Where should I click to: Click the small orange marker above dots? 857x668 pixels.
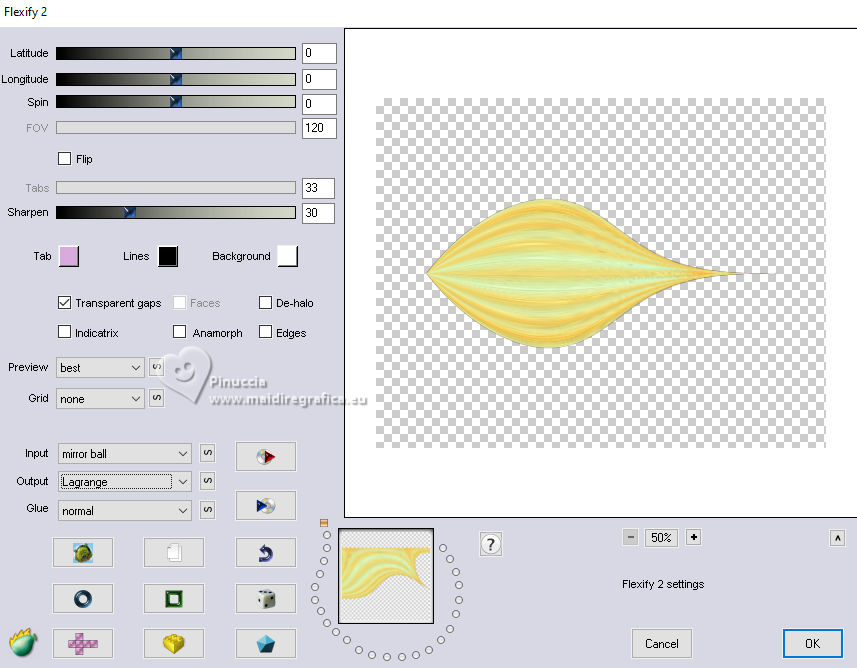pyautogui.click(x=324, y=523)
